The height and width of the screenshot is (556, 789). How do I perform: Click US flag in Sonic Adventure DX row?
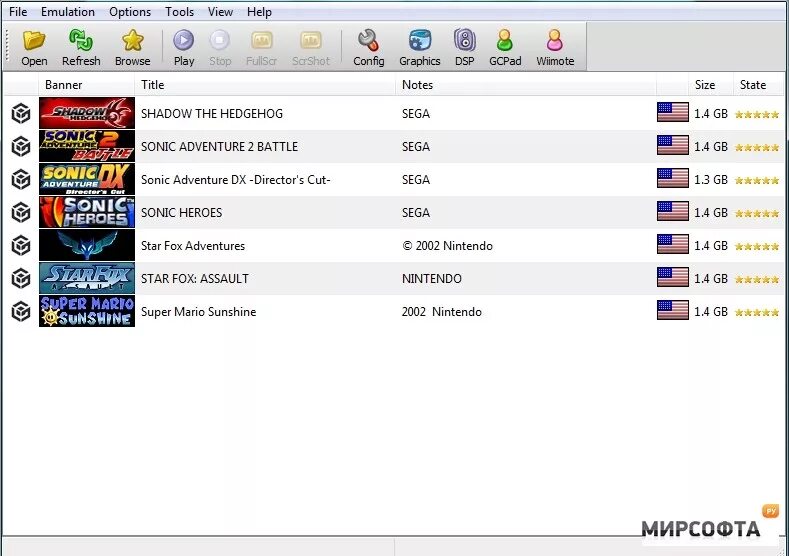673,178
